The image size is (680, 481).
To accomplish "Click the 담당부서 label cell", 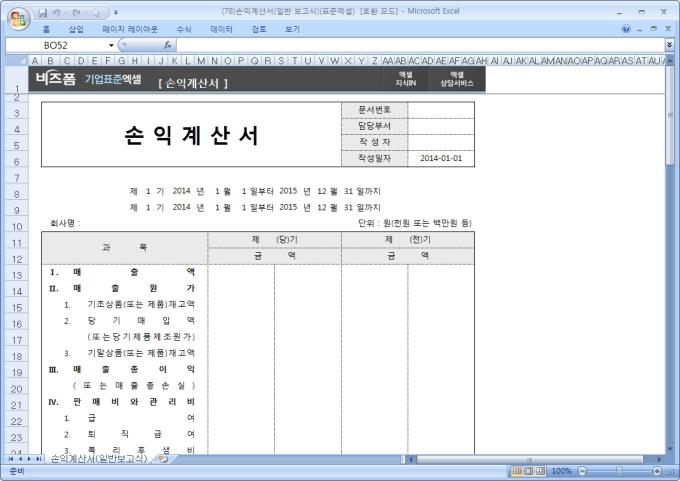I will pos(374,126).
